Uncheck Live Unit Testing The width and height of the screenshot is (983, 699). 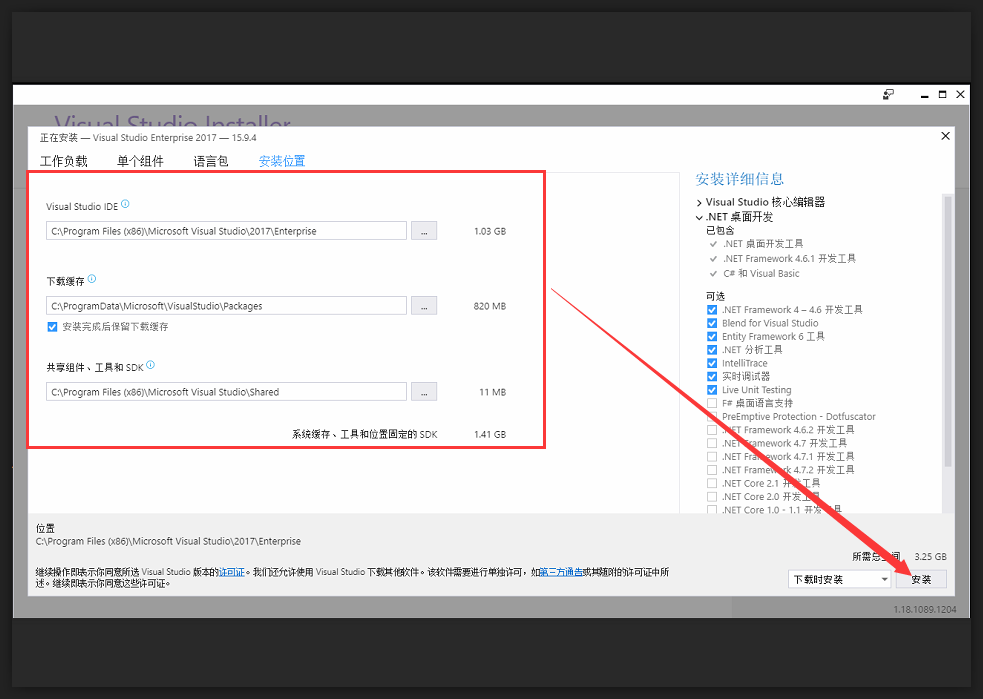712,390
